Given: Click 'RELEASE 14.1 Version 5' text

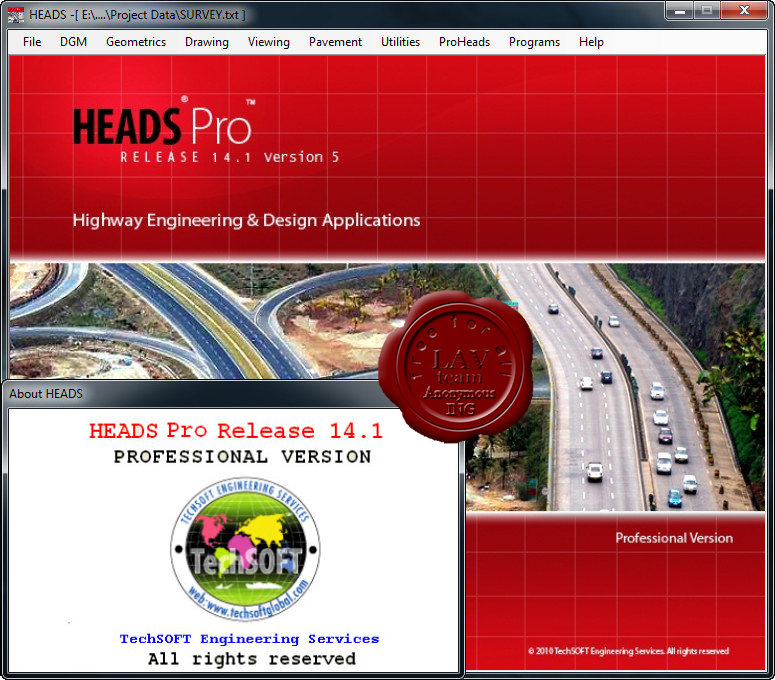Looking at the screenshot, I should (229, 157).
